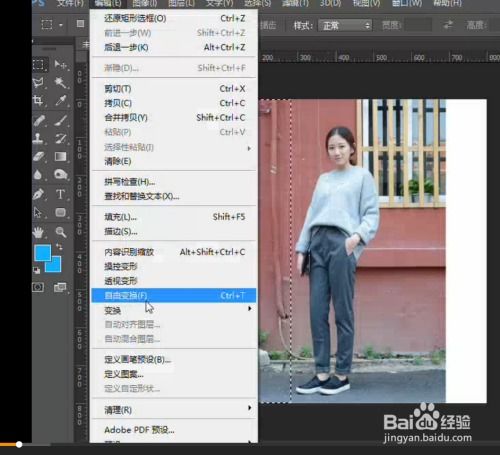This screenshot has height=455, width=500.
Task: Choose 透视变形 menu item
Action: (x=174, y=281)
